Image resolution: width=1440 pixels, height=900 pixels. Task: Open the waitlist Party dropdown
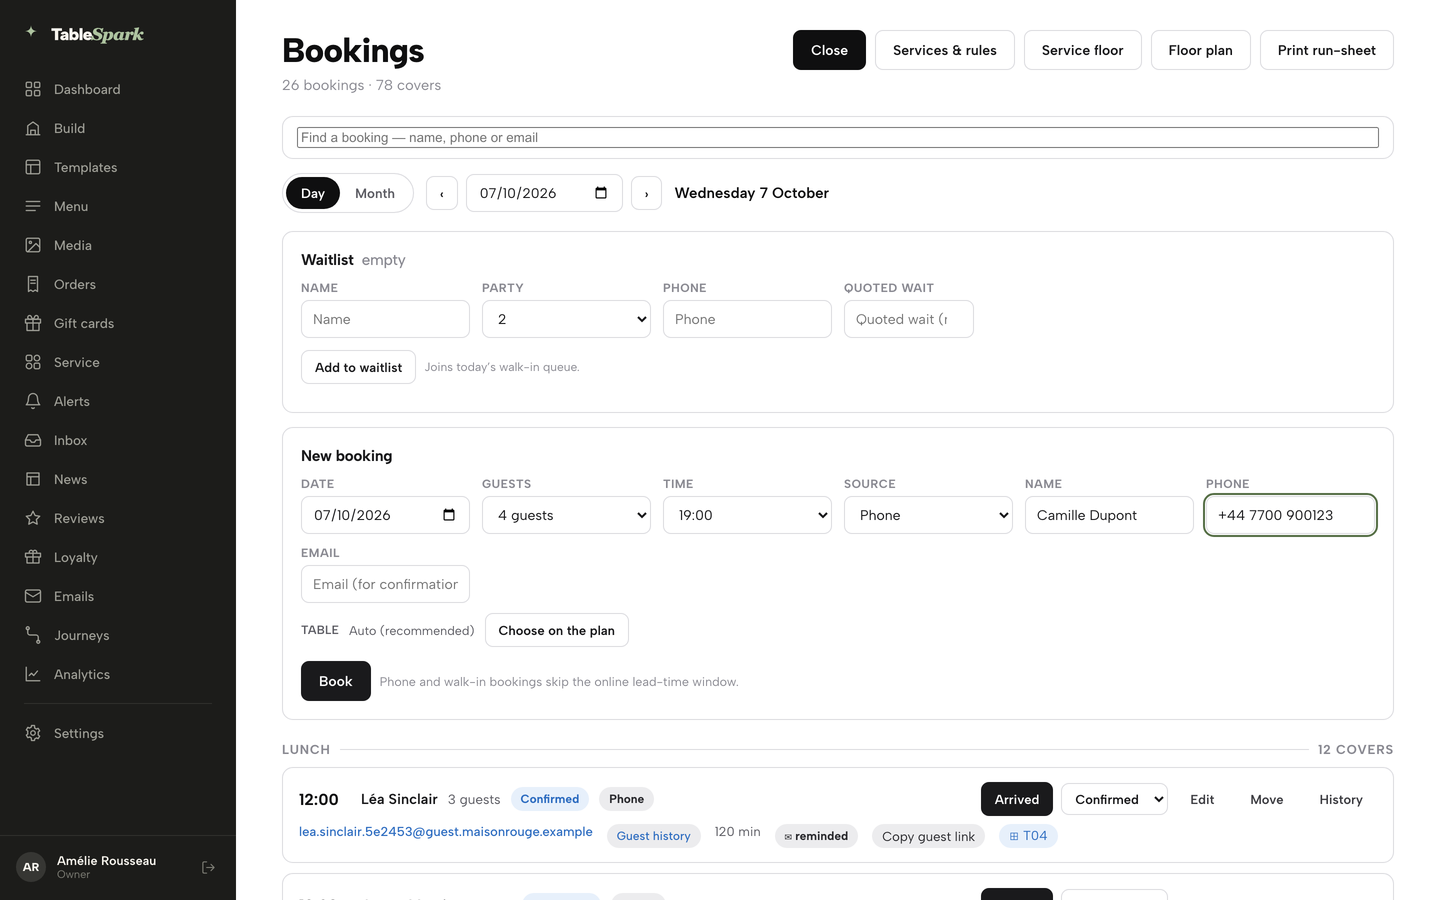tap(566, 319)
